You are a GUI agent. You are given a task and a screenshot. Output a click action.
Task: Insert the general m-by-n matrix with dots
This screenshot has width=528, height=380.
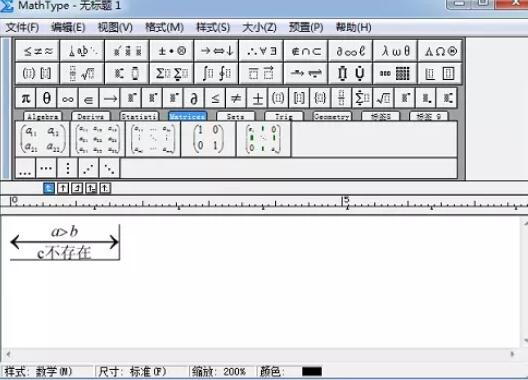[153, 139]
